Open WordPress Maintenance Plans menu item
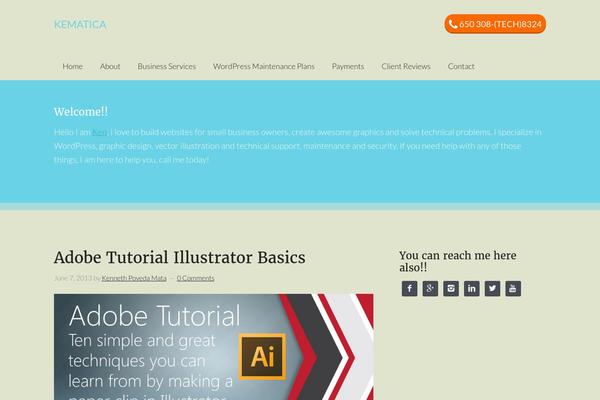The height and width of the screenshot is (400, 600). coord(264,66)
